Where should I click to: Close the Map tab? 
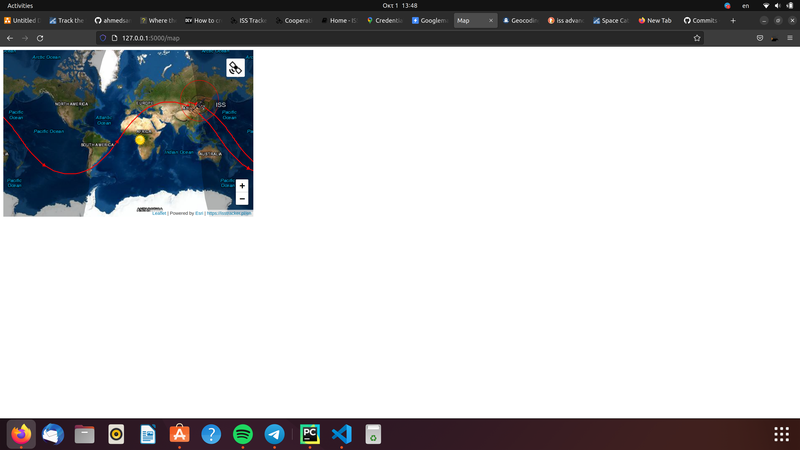pos(491,20)
